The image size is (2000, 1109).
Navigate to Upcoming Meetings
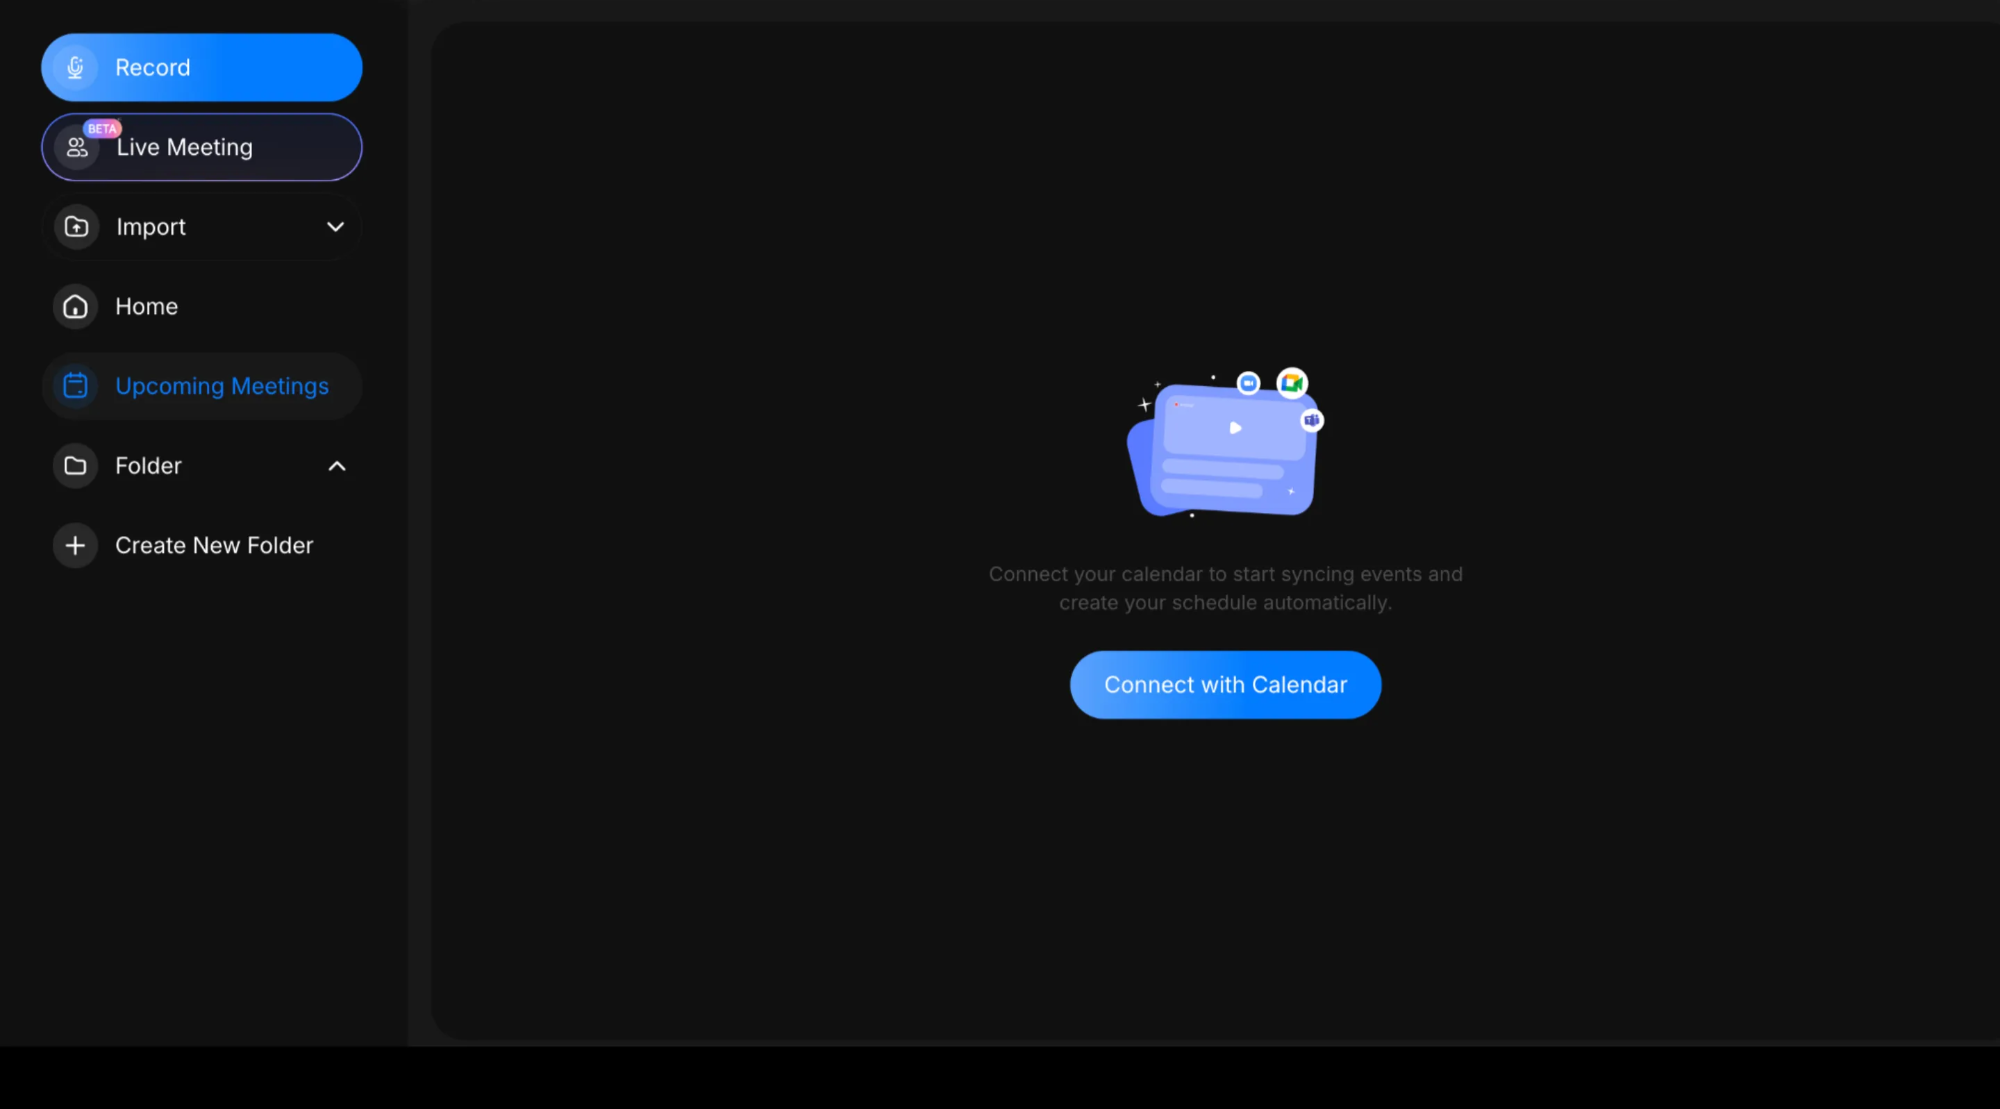click(221, 386)
